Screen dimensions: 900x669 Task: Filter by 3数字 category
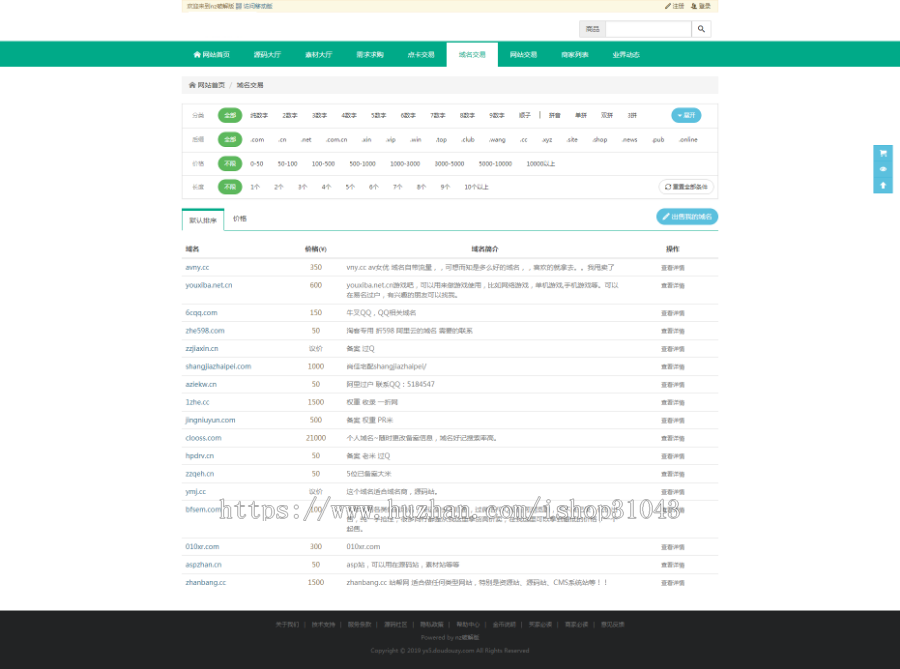[319, 115]
